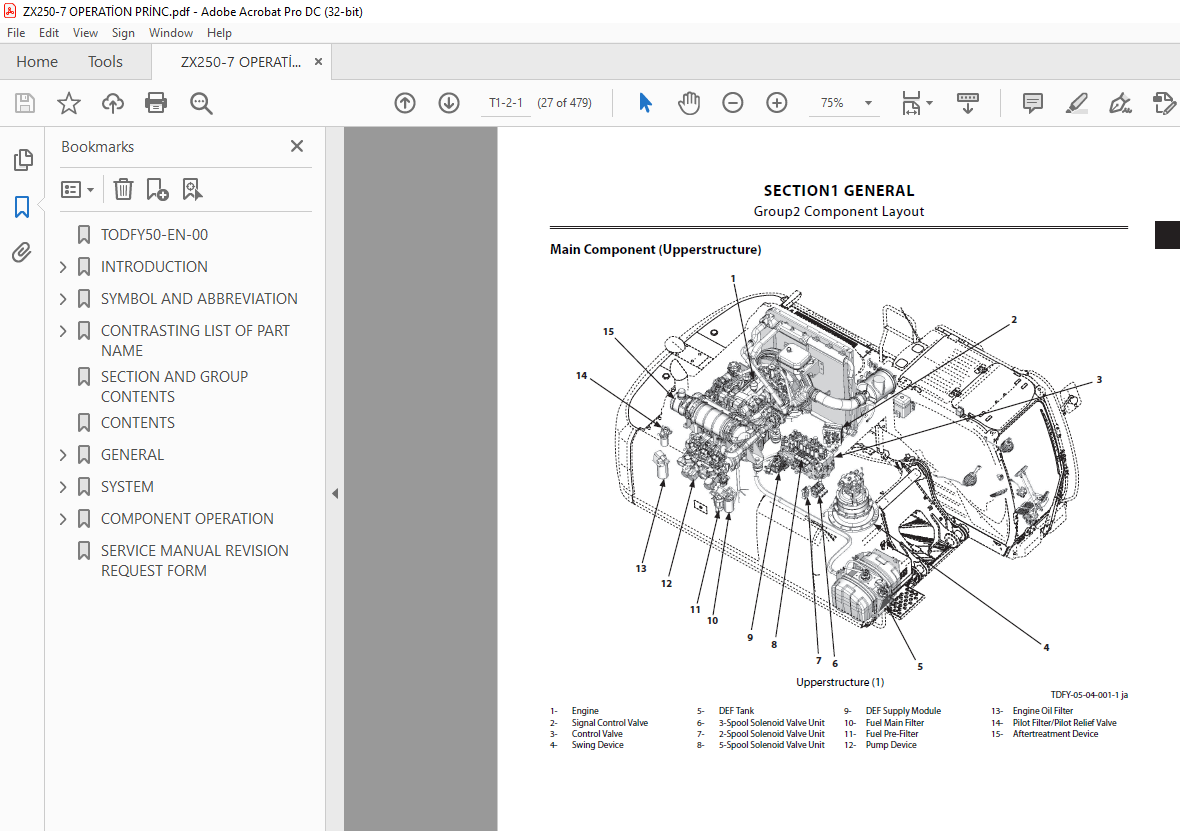Image resolution: width=1180 pixels, height=831 pixels.
Task: Select the highlight text pen icon
Action: click(1077, 103)
